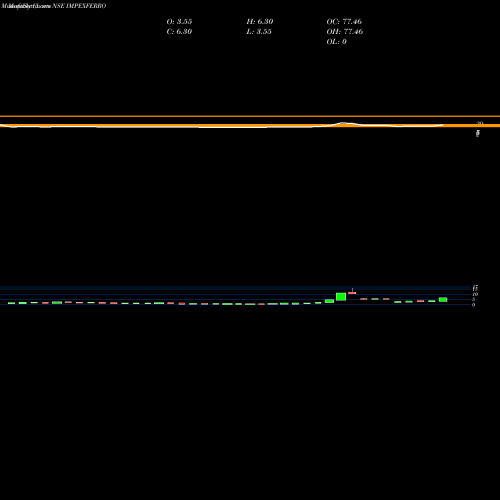Screen dimensions: 500x500
Task: Click the white moving average line bump
Action: 343,123
